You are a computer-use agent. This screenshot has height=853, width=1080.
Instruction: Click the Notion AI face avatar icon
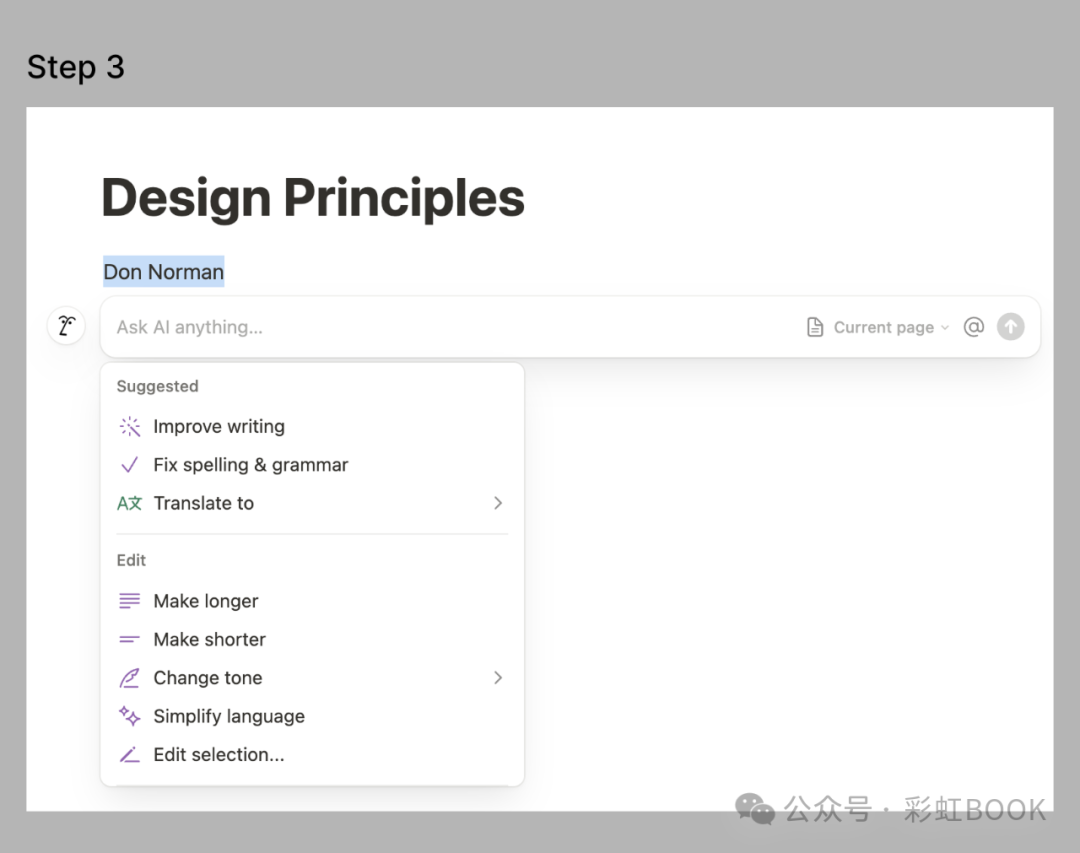tap(66, 326)
